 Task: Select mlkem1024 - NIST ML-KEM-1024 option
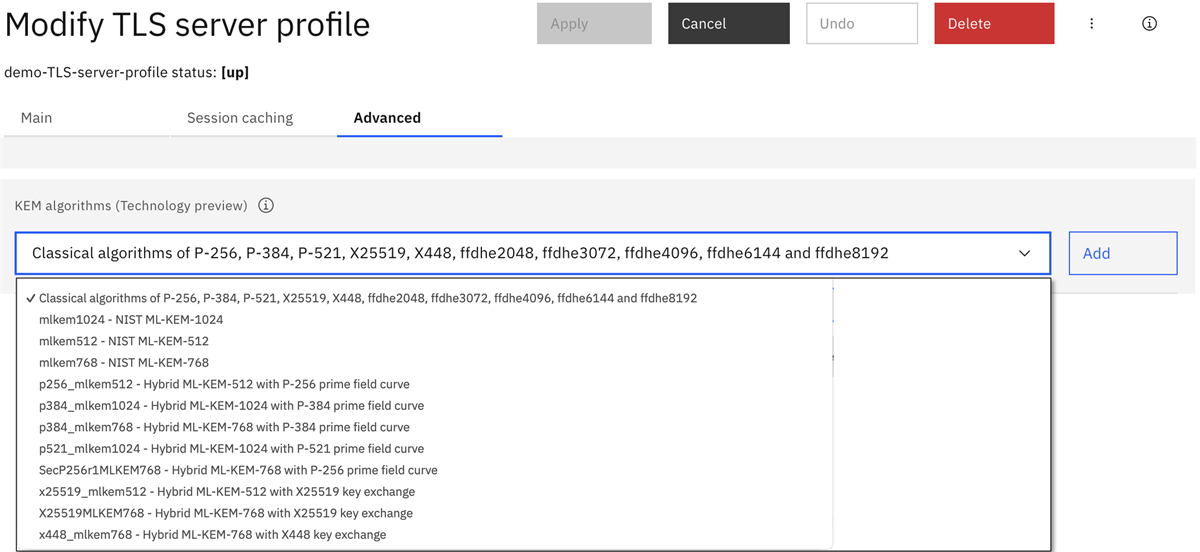pyautogui.click(x=131, y=320)
